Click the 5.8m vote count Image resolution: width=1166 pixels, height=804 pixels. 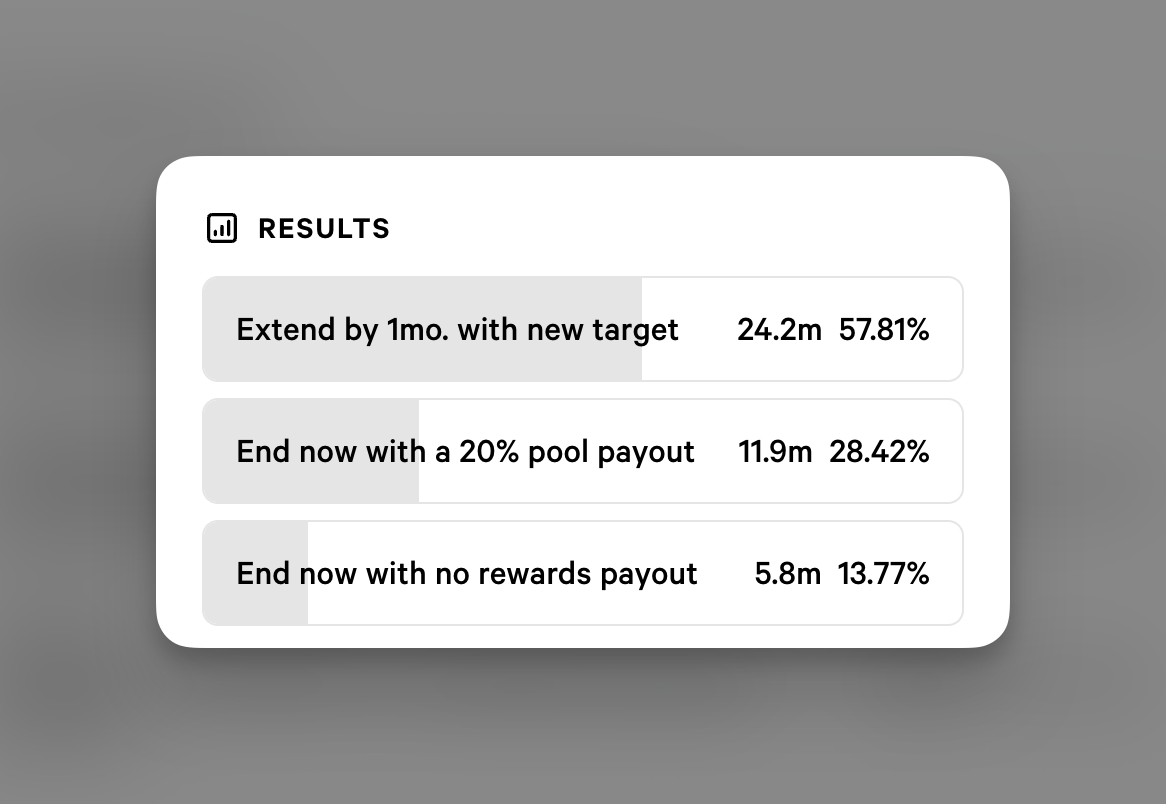tap(788, 573)
